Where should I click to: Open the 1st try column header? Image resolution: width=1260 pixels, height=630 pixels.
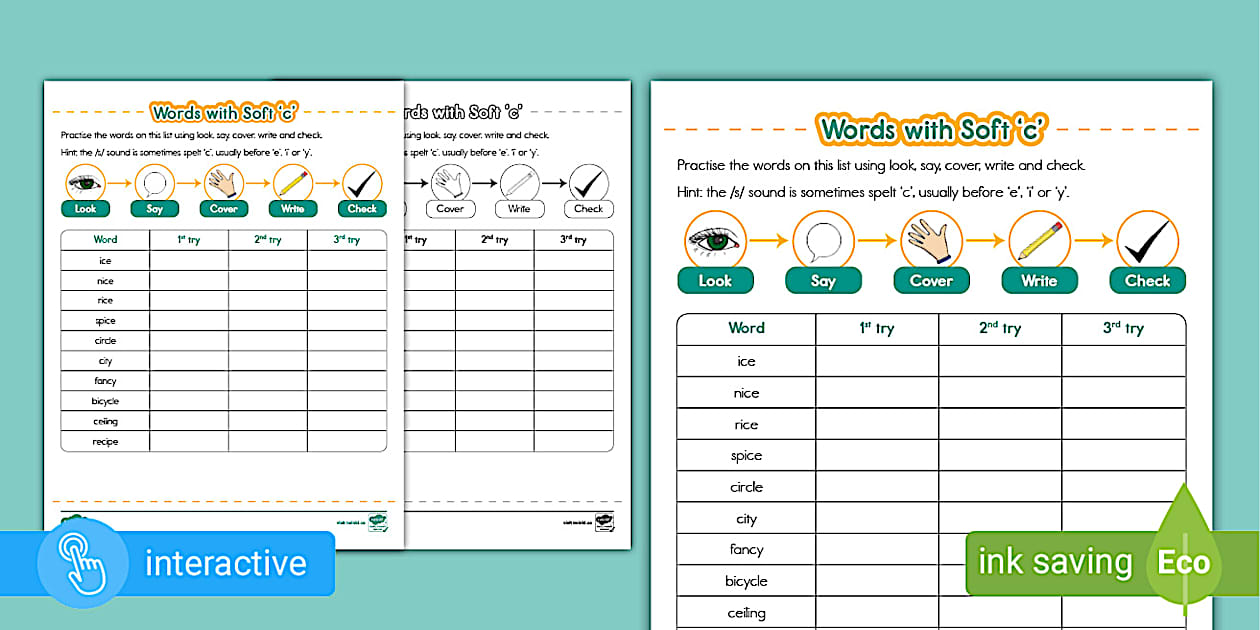(876, 328)
